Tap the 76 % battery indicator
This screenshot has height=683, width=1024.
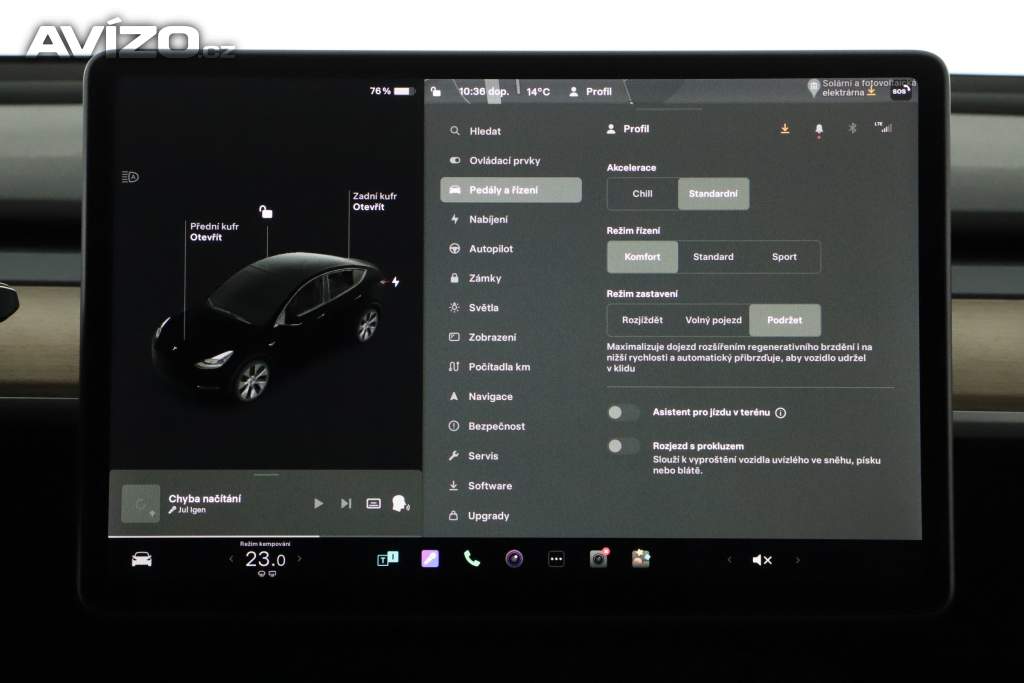point(391,91)
